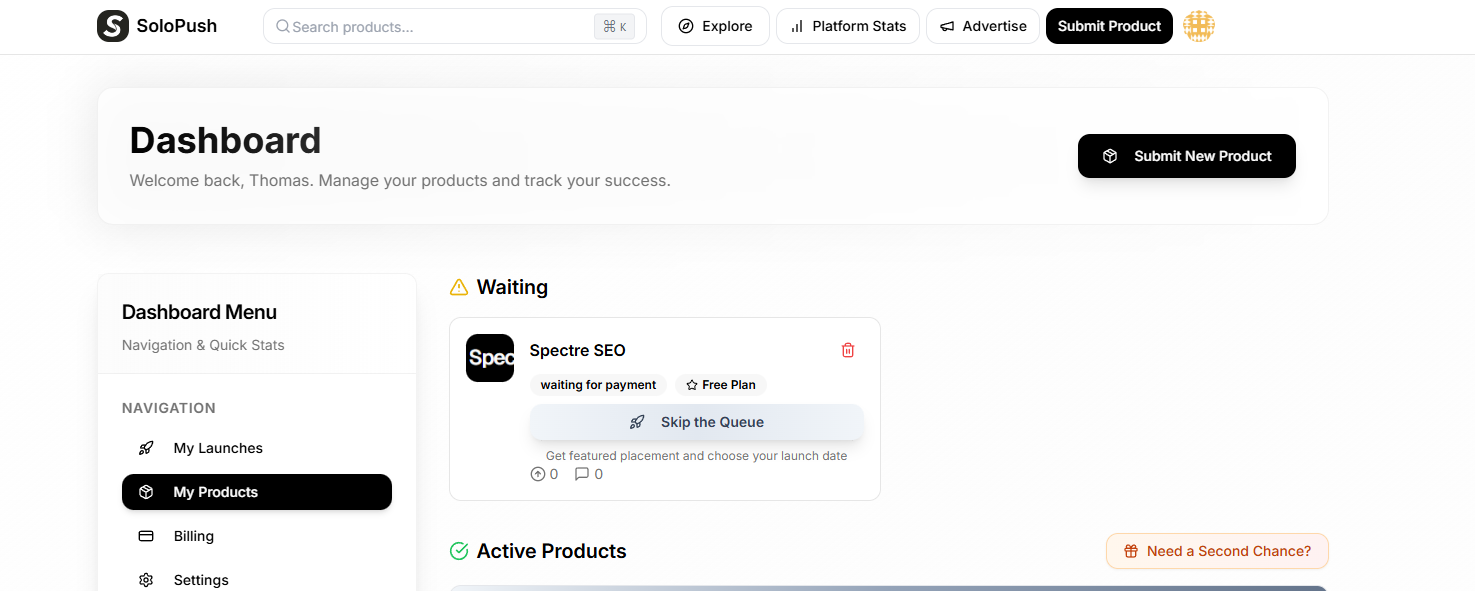This screenshot has height=591, width=1475.
Task: Click the Need a Second Chance button
Action: point(1217,551)
